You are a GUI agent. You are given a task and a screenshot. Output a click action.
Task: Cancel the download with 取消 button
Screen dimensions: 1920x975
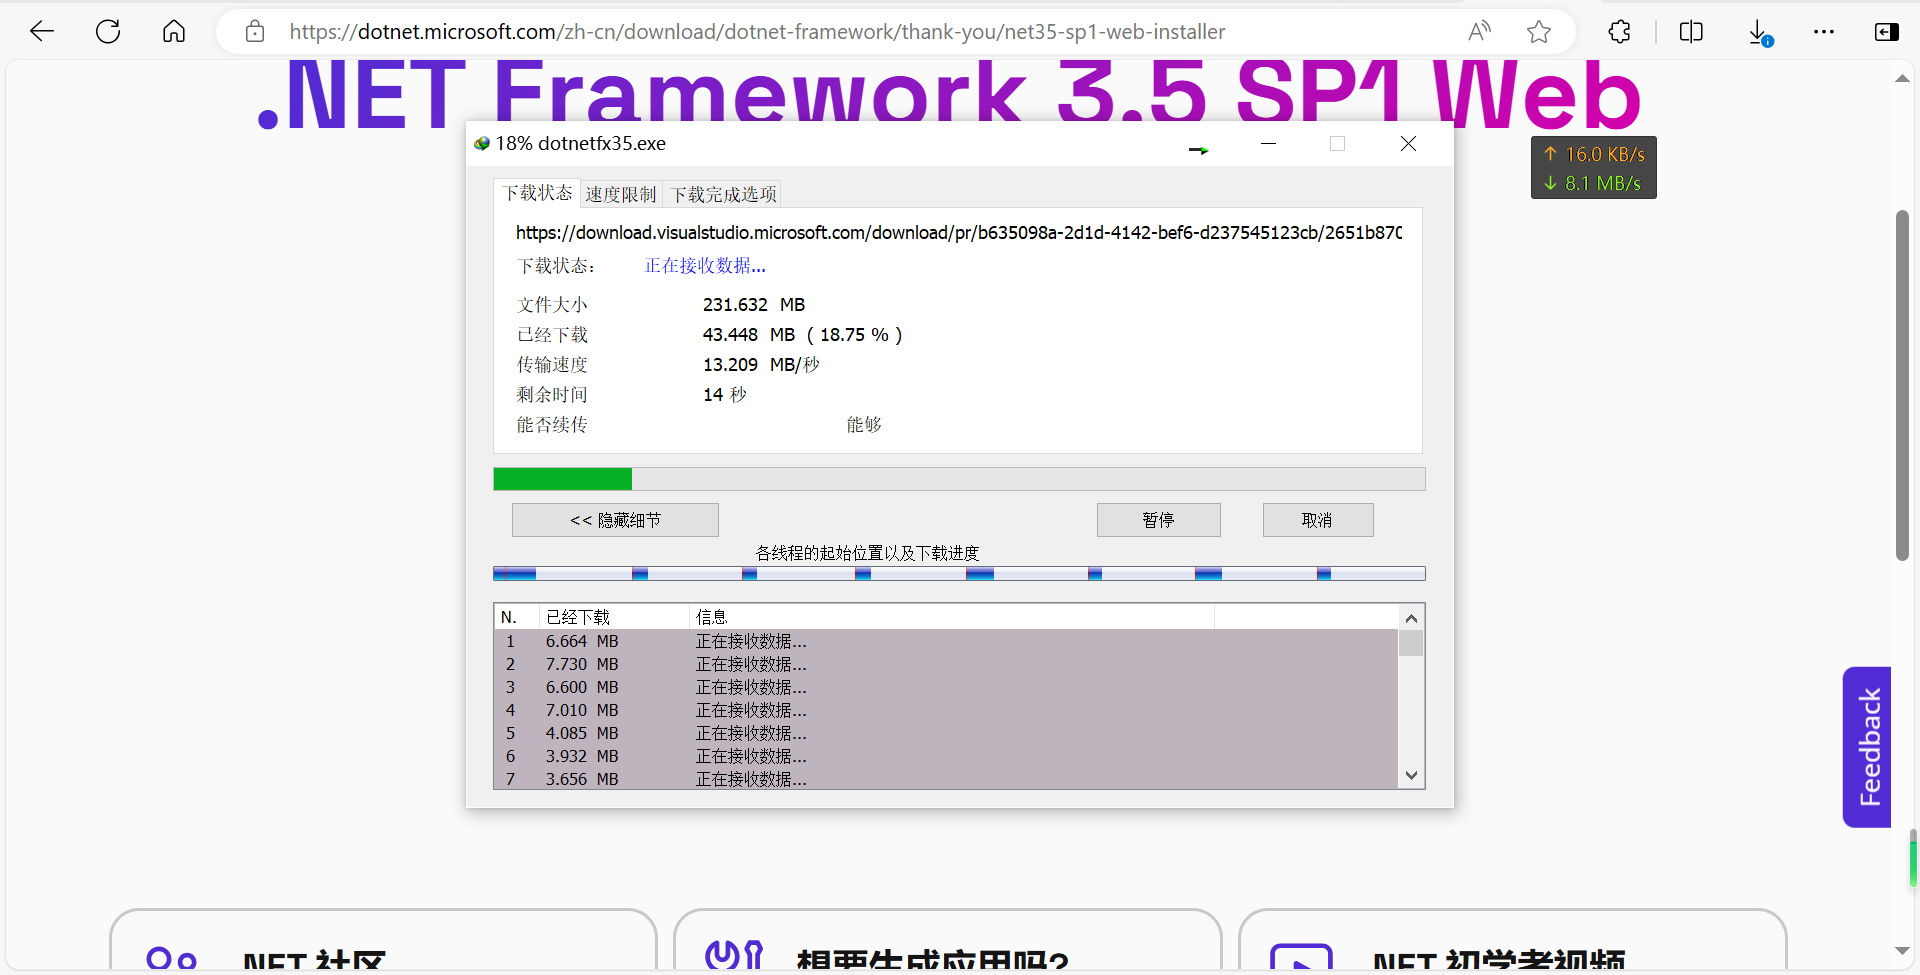coord(1318,520)
